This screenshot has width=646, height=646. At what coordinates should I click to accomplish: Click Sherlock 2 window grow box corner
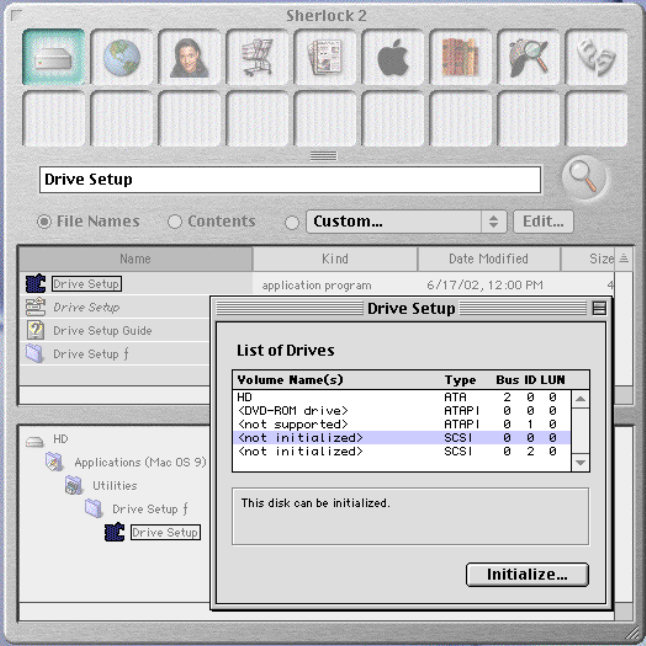631,632
